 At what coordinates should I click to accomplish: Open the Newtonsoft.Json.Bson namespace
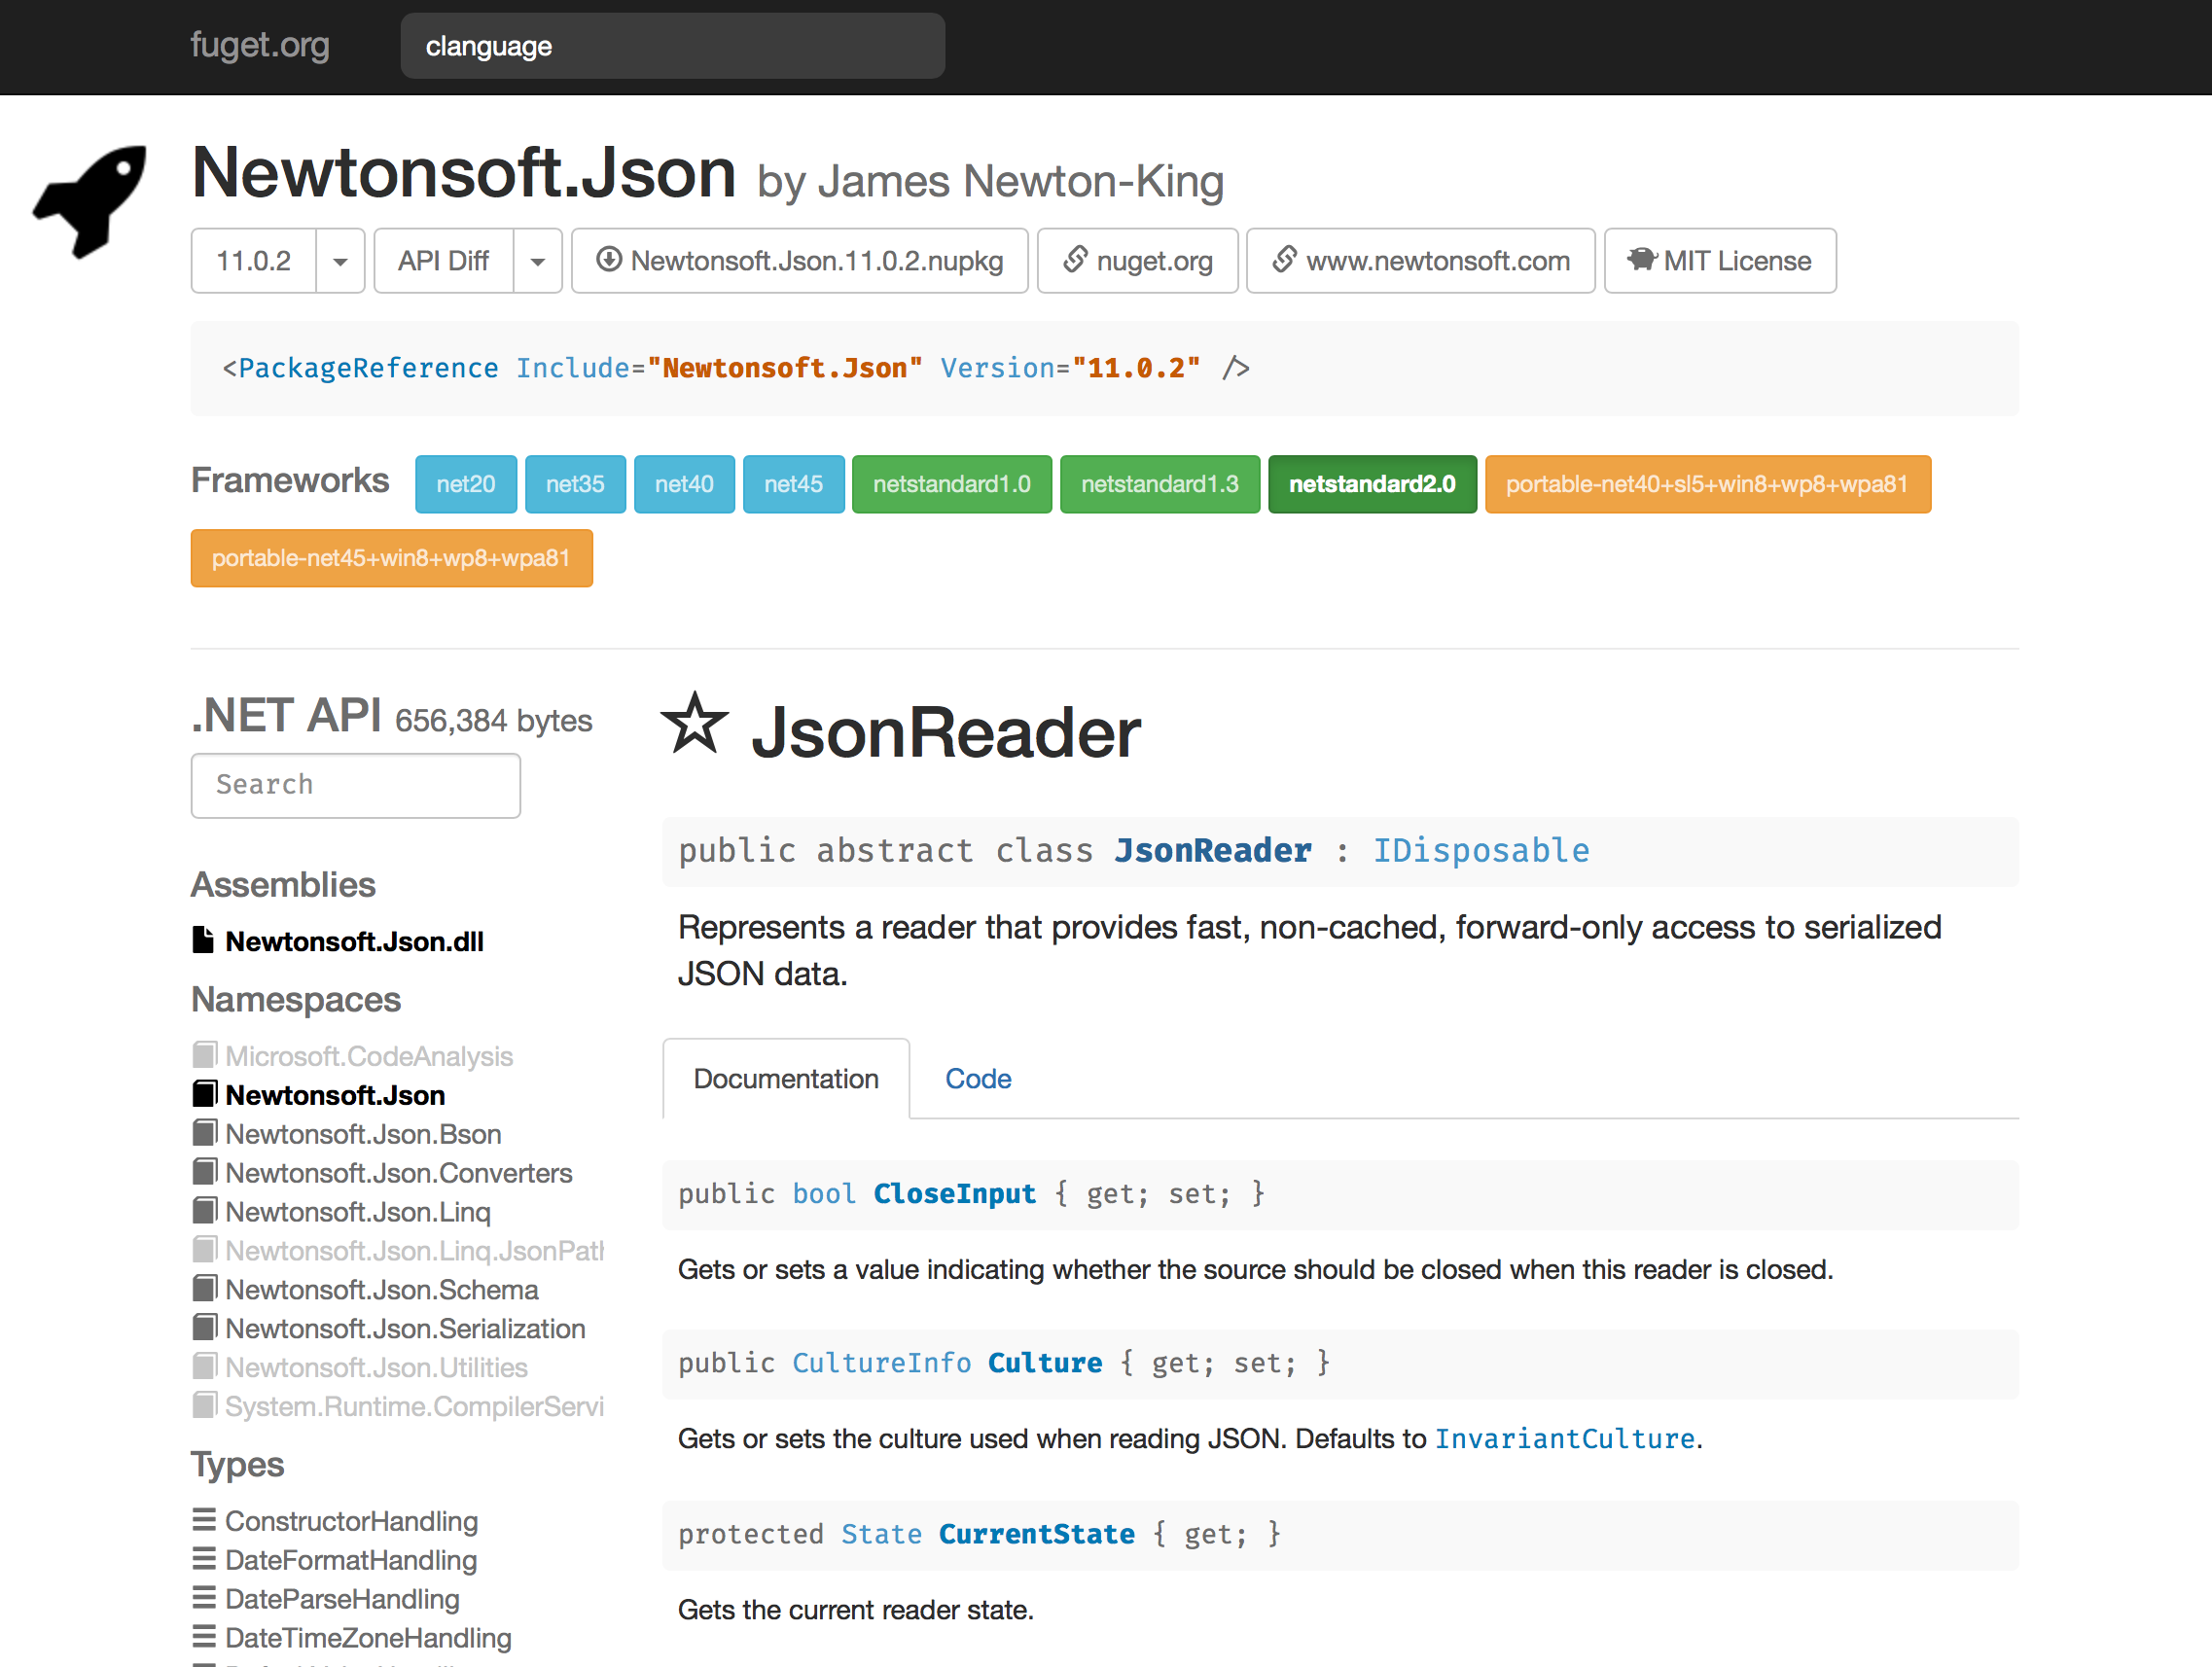click(363, 1134)
